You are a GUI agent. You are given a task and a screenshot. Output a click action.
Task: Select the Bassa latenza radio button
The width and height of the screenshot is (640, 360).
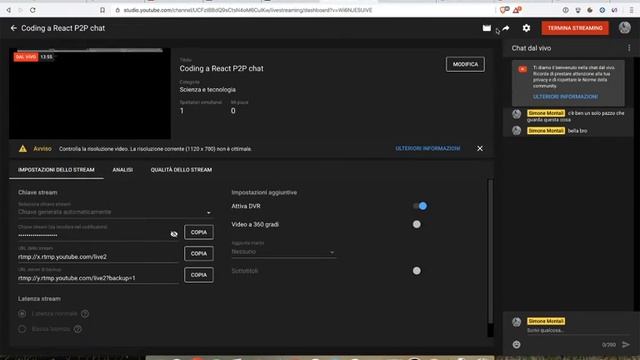coord(22,329)
